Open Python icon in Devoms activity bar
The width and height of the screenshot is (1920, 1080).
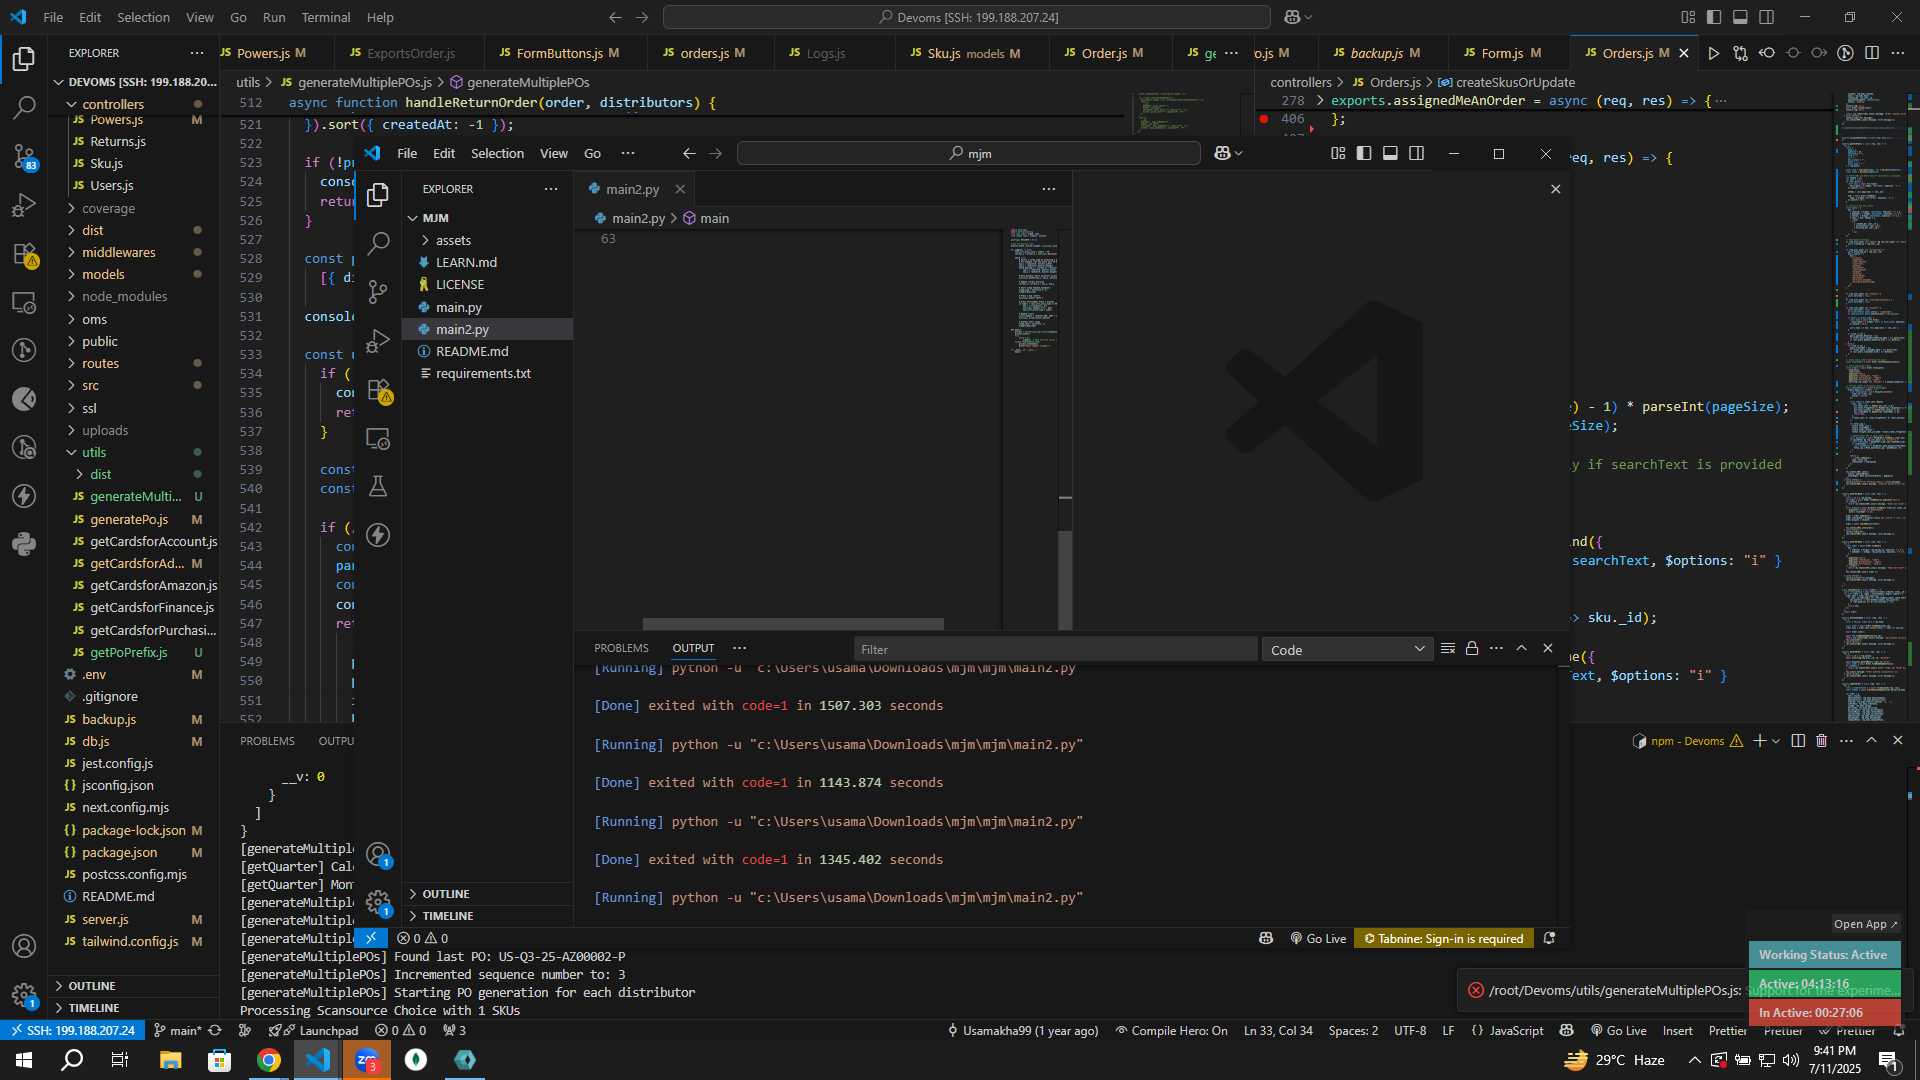point(24,544)
